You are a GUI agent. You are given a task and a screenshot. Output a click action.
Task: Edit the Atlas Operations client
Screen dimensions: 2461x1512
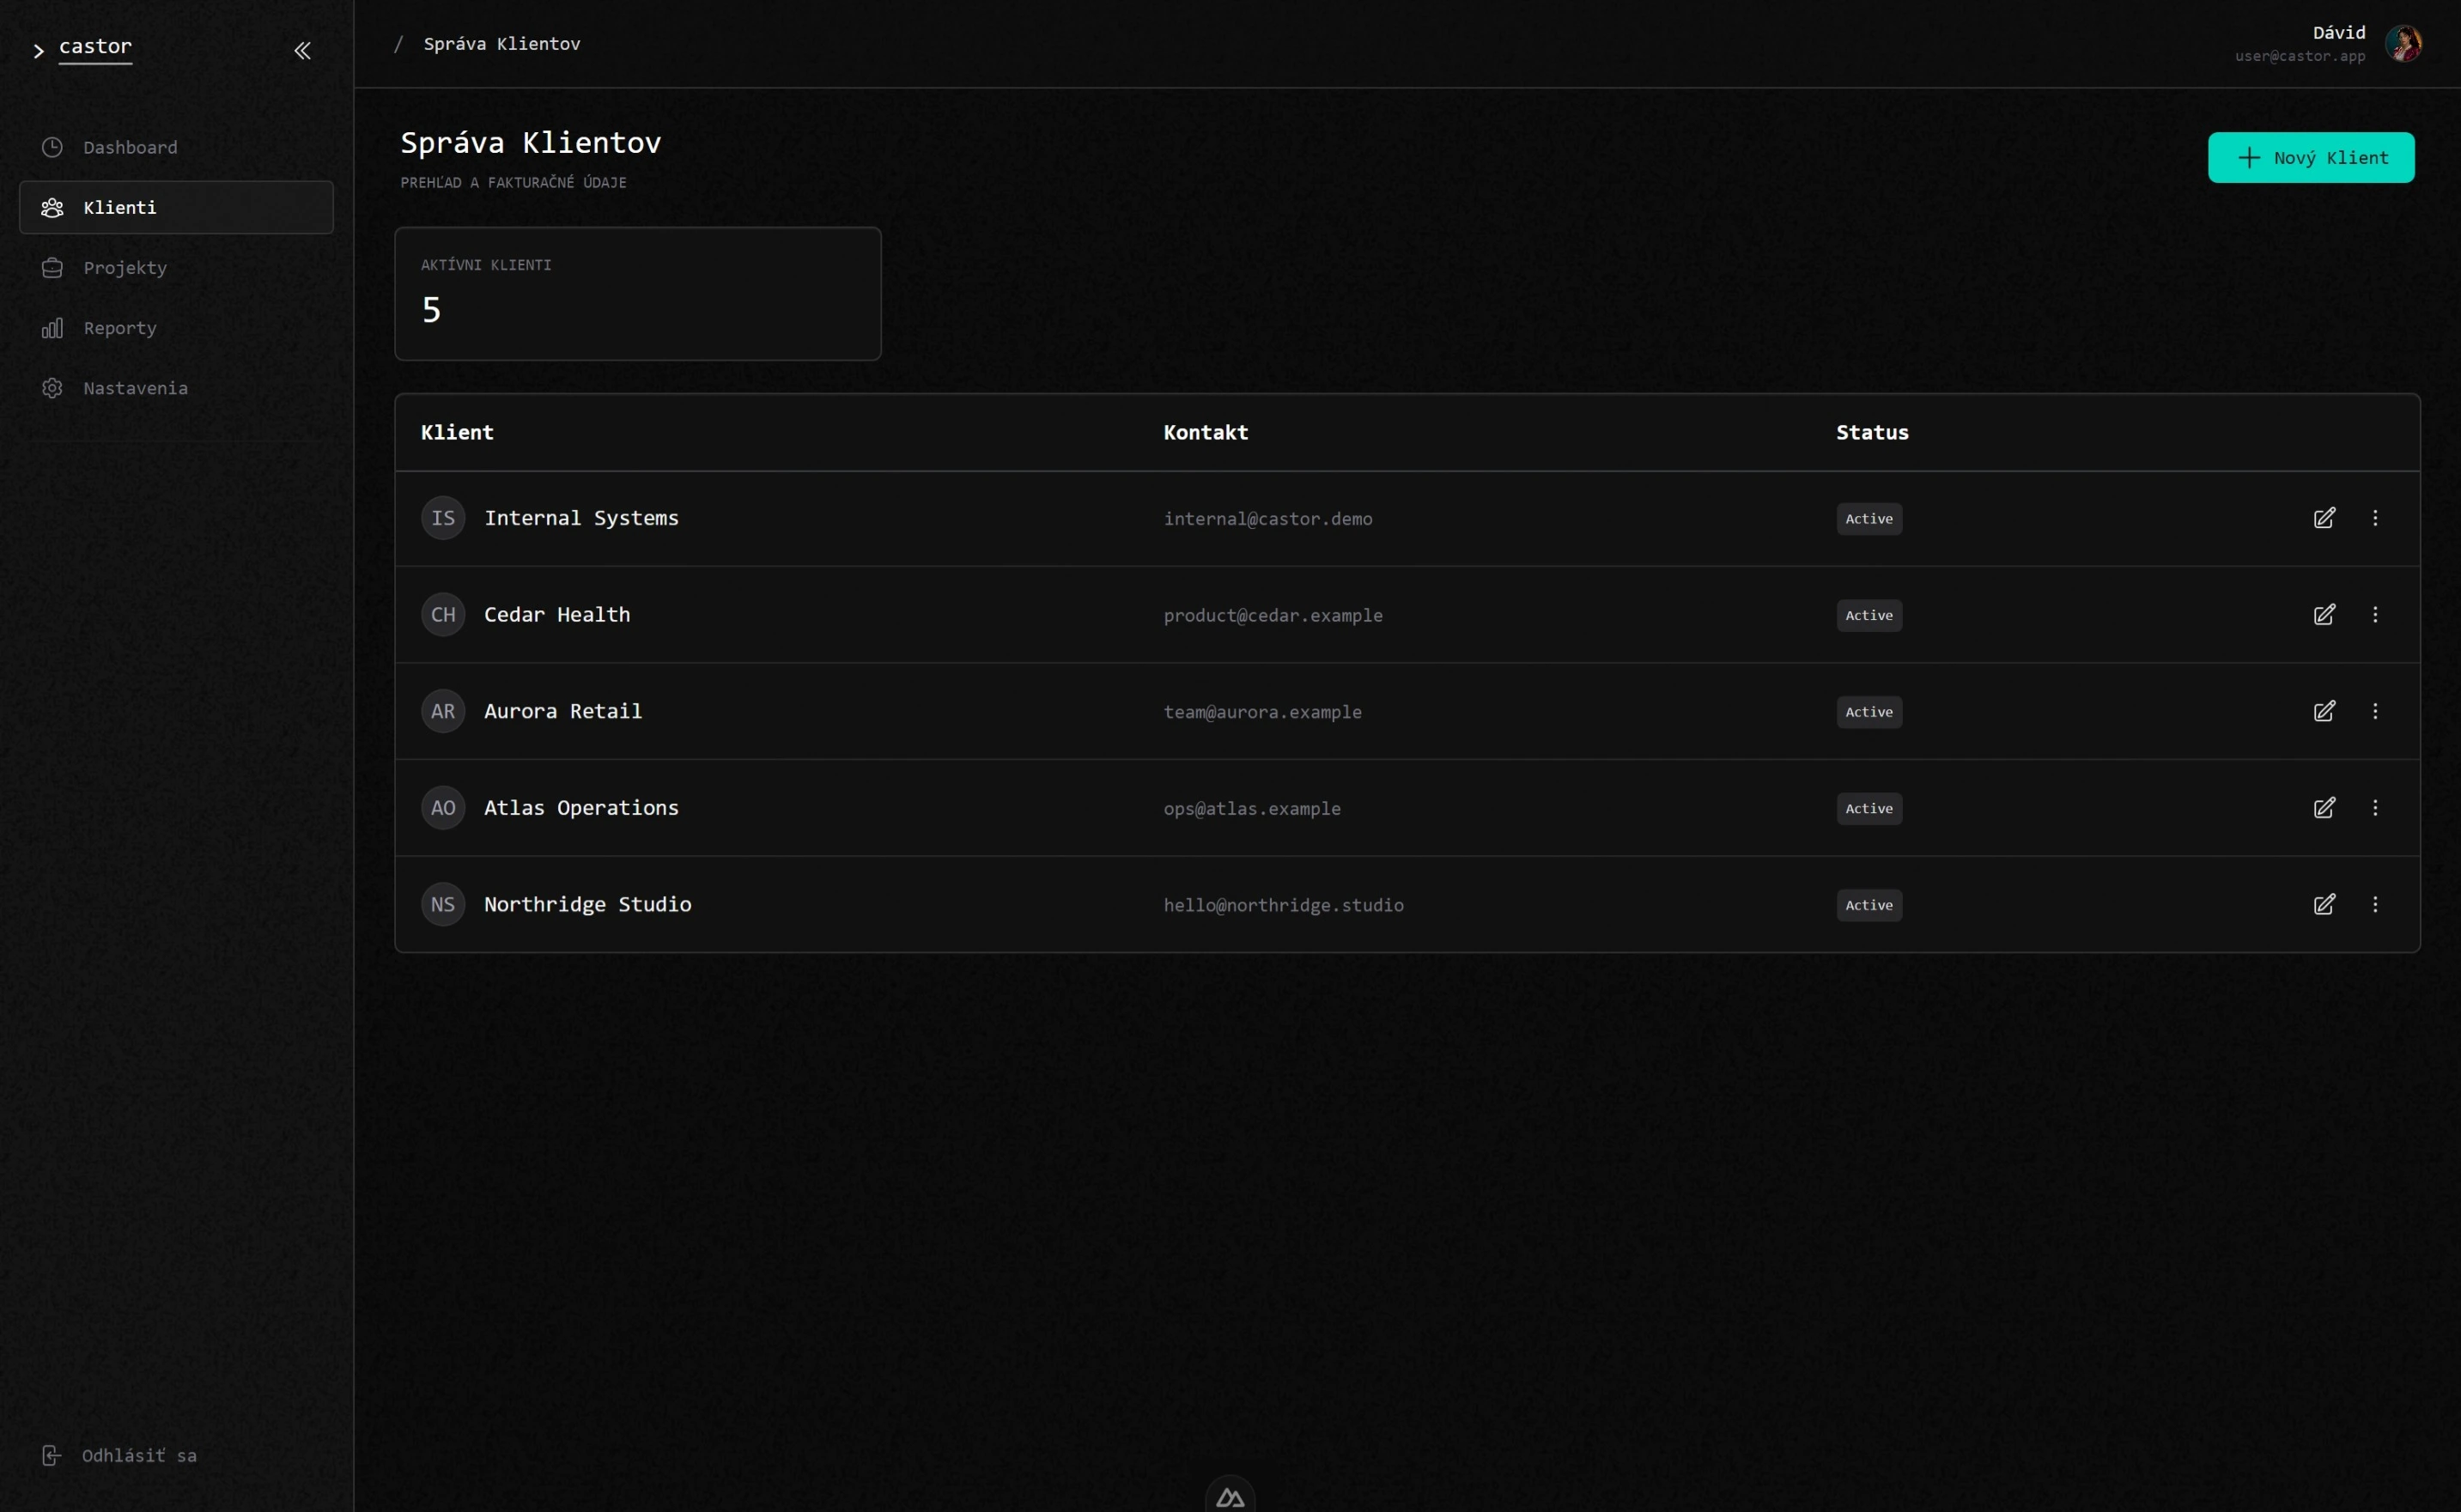tap(2324, 807)
